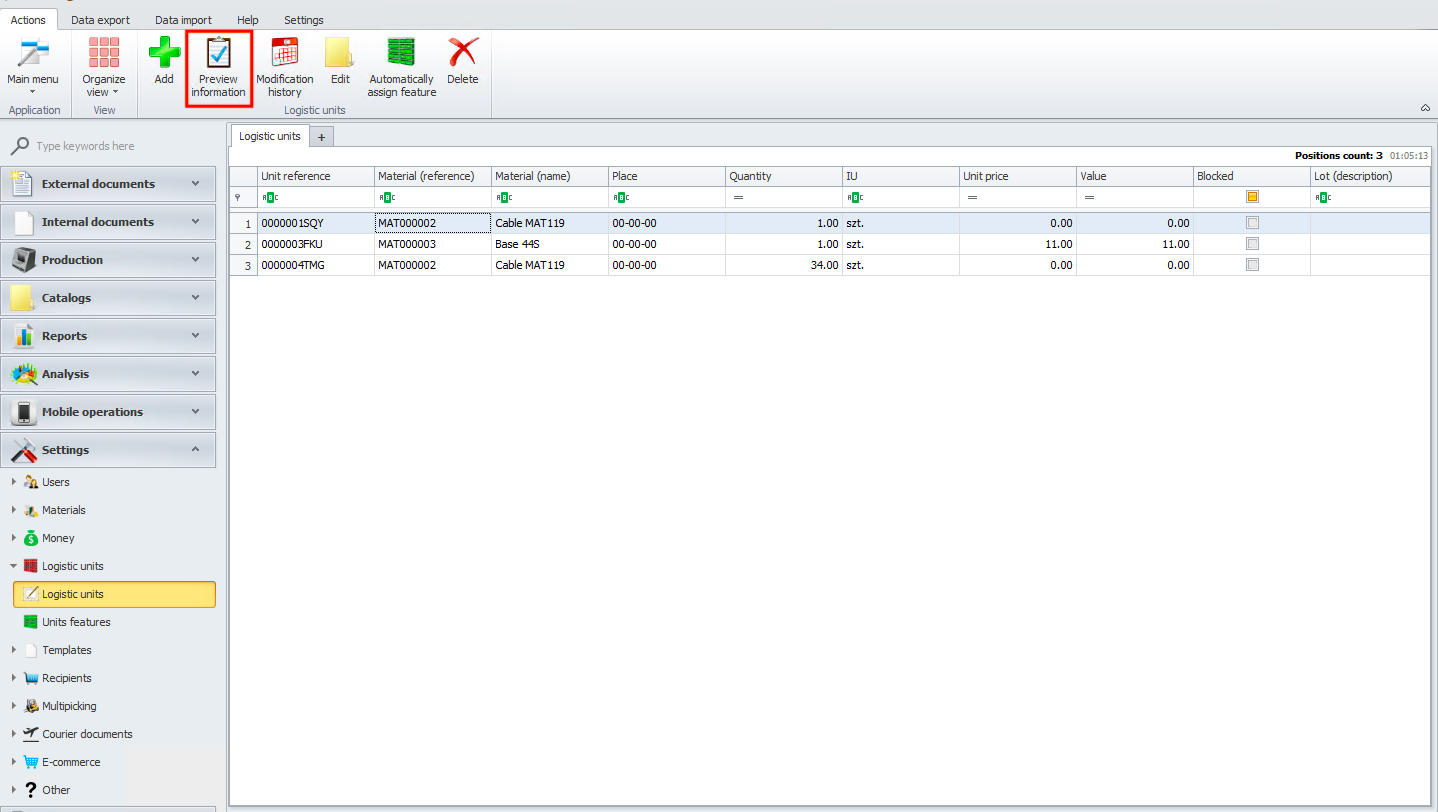The height and width of the screenshot is (812, 1438).
Task: Collapse the Settings section
Action: pos(108,450)
